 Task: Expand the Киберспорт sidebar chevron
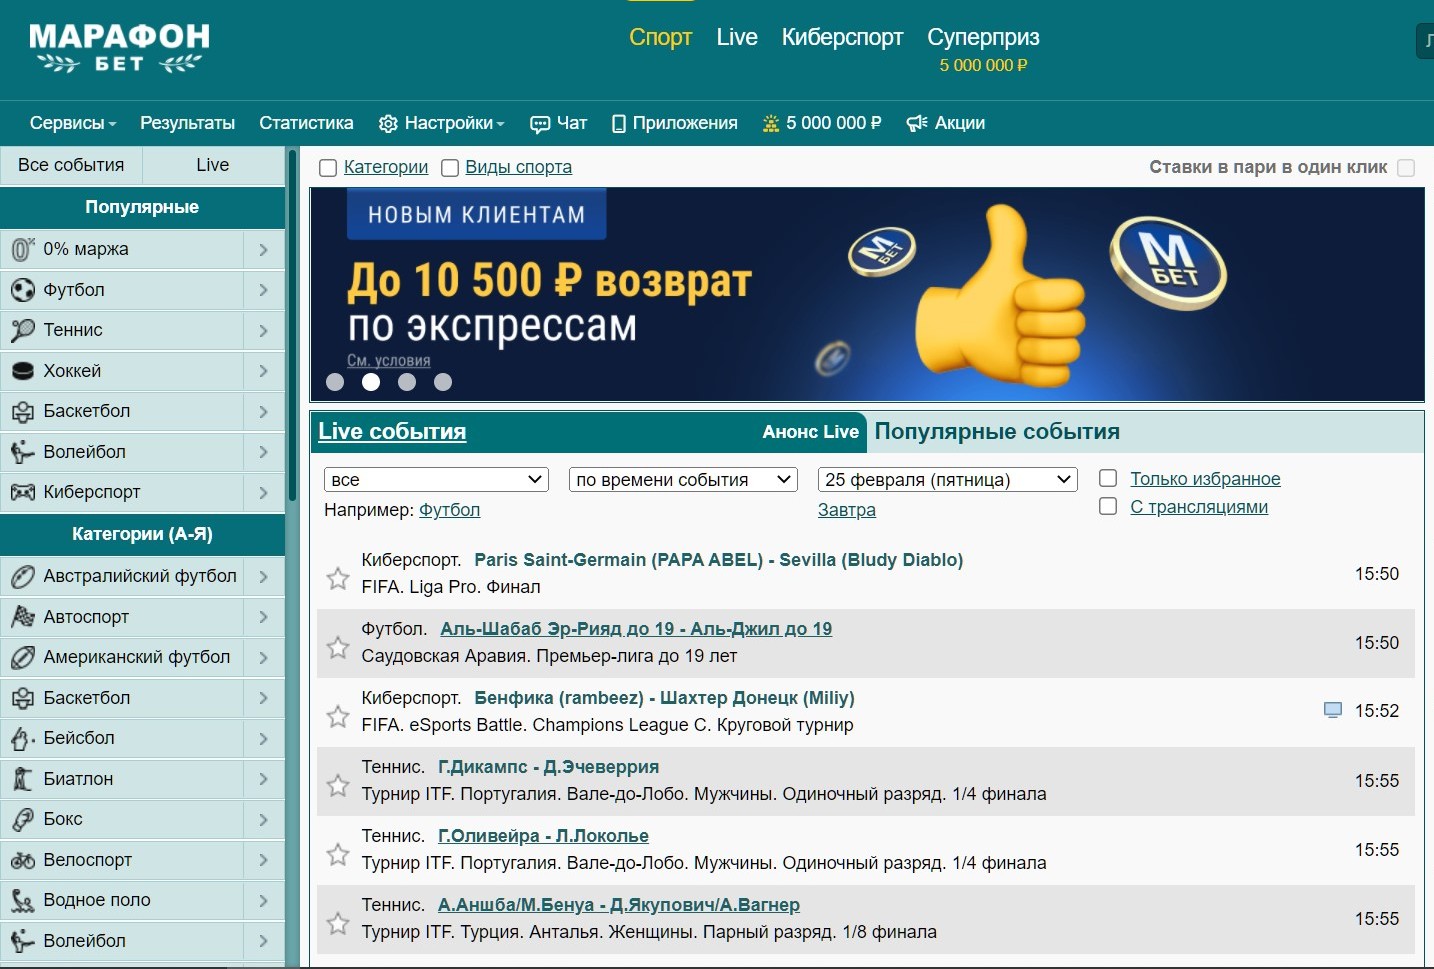(x=264, y=492)
